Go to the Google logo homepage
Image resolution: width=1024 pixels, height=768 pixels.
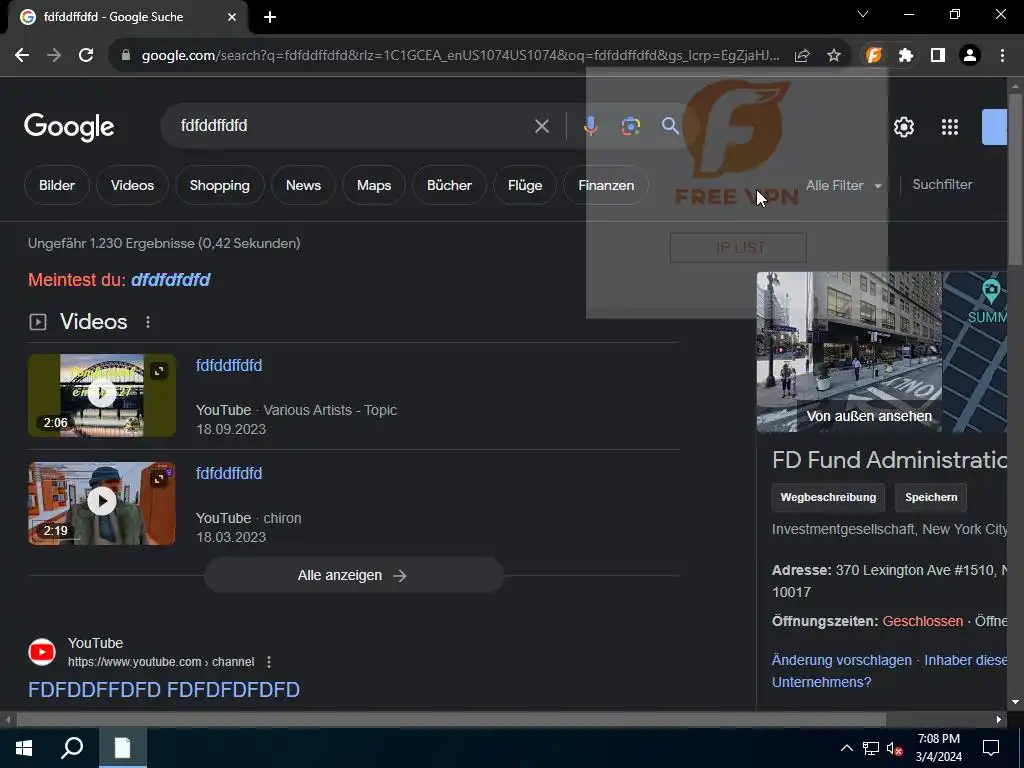coord(69,127)
